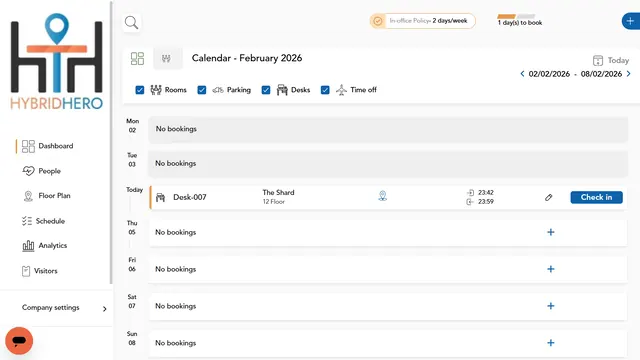Edit Desk-007 booking with pencil icon

coord(549,198)
